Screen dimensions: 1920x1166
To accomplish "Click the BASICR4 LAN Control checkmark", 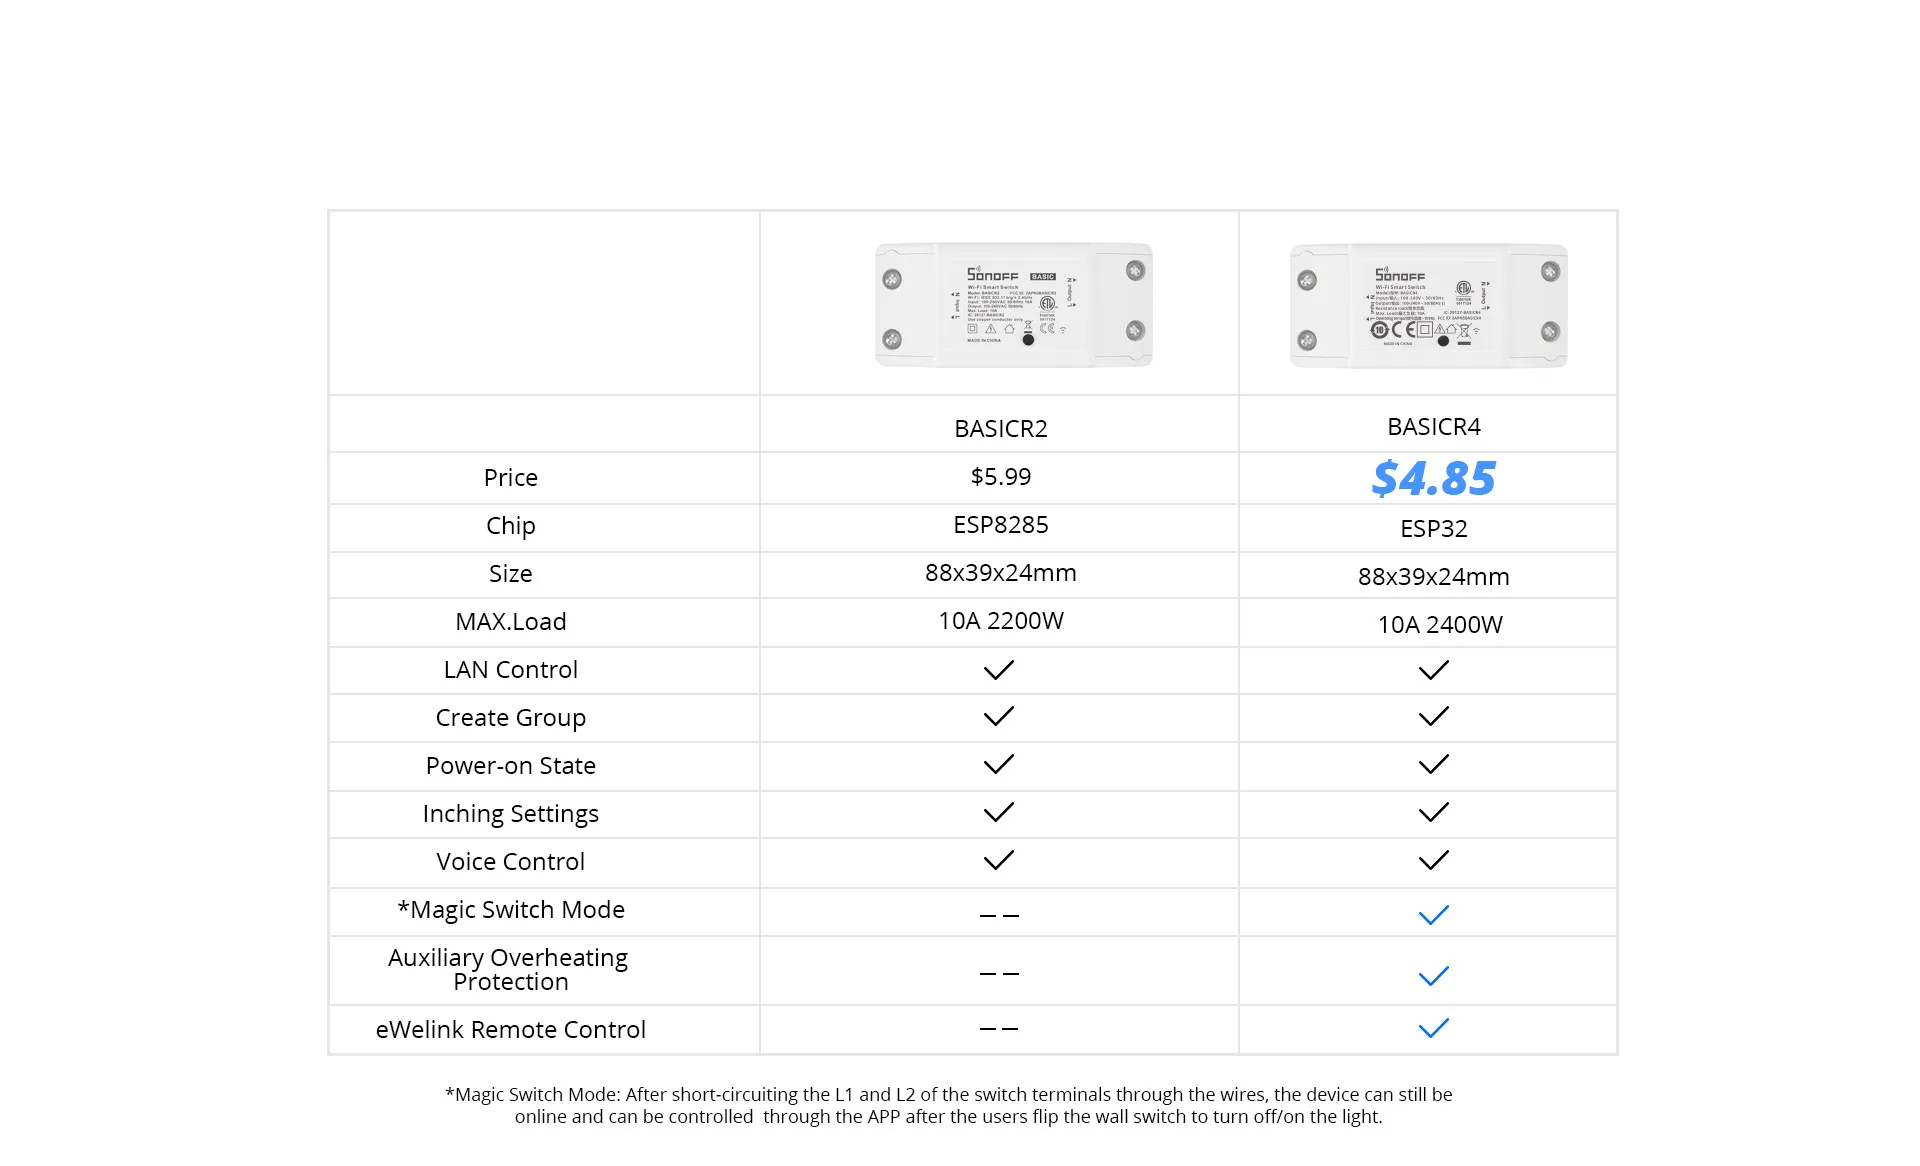I will pos(1433,670).
